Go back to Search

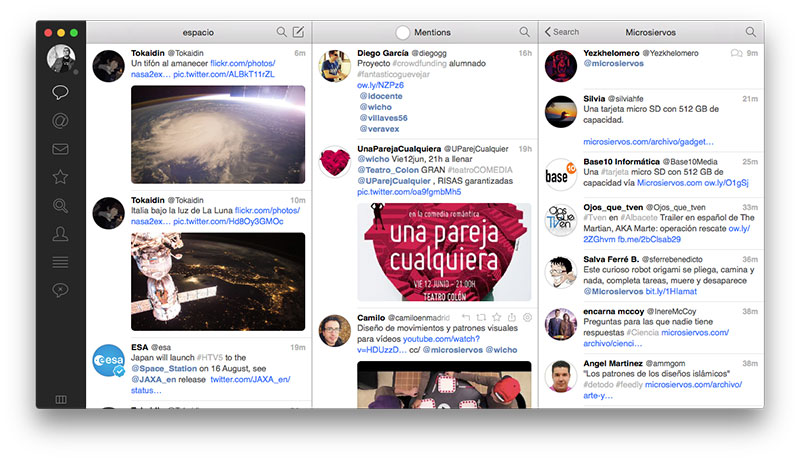tap(562, 32)
